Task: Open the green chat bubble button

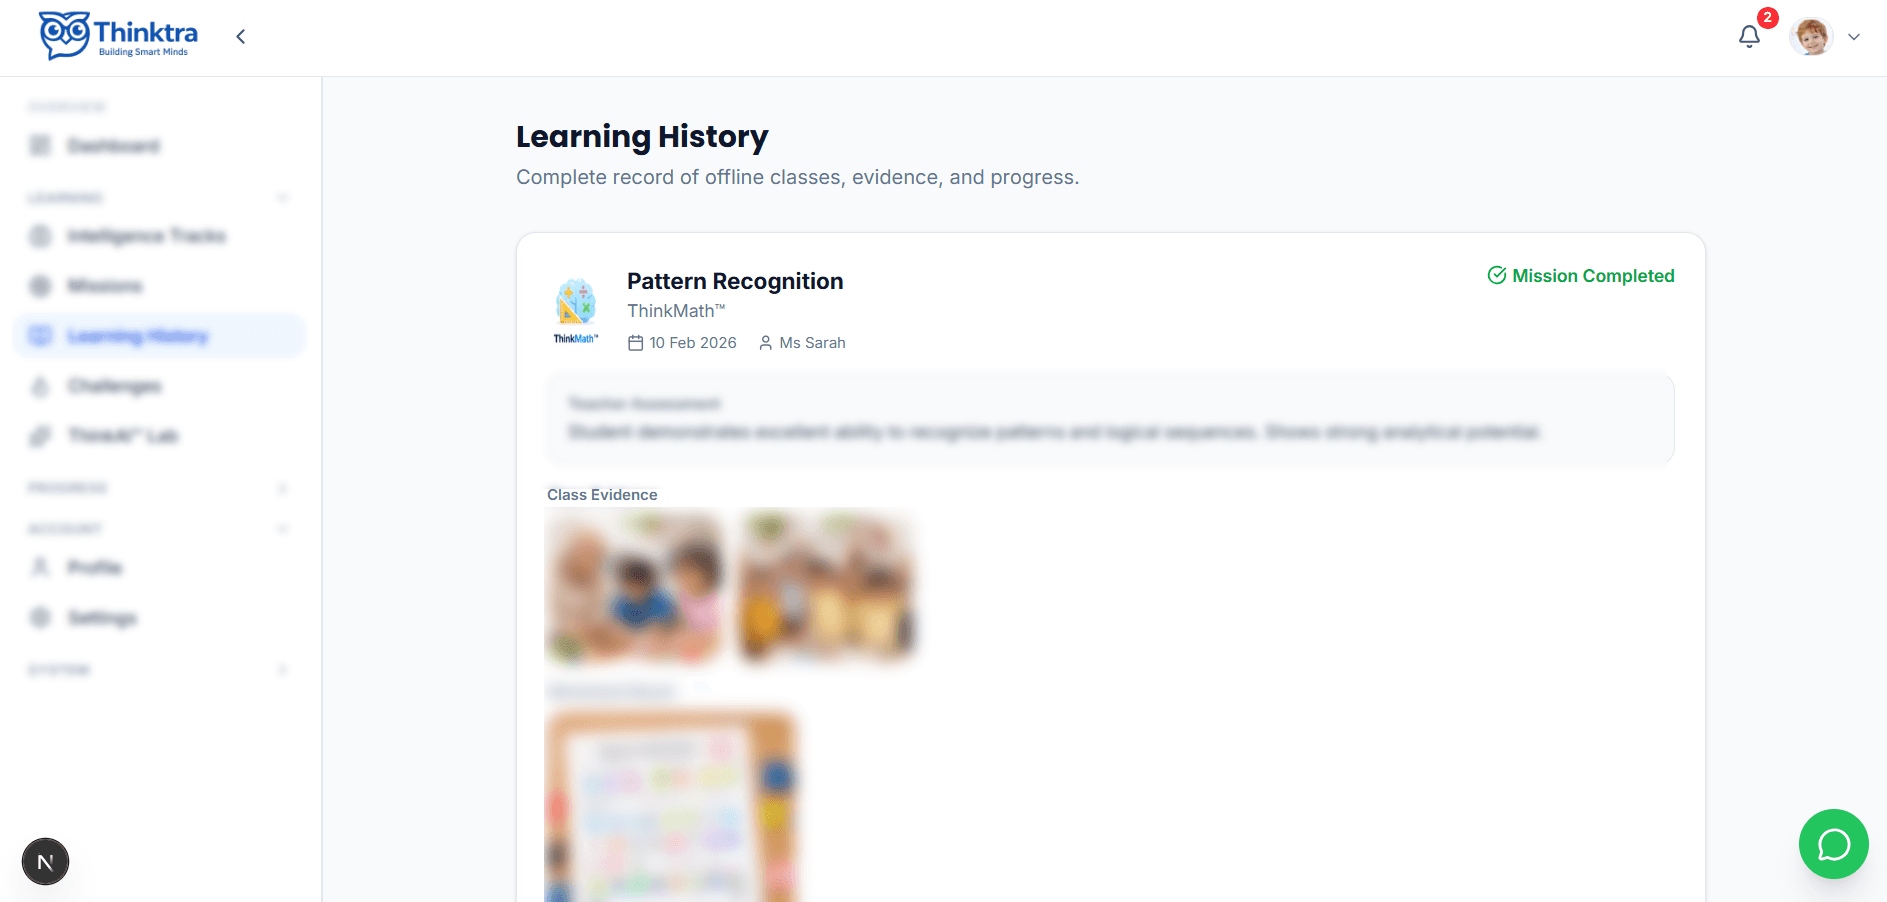Action: 1833,844
